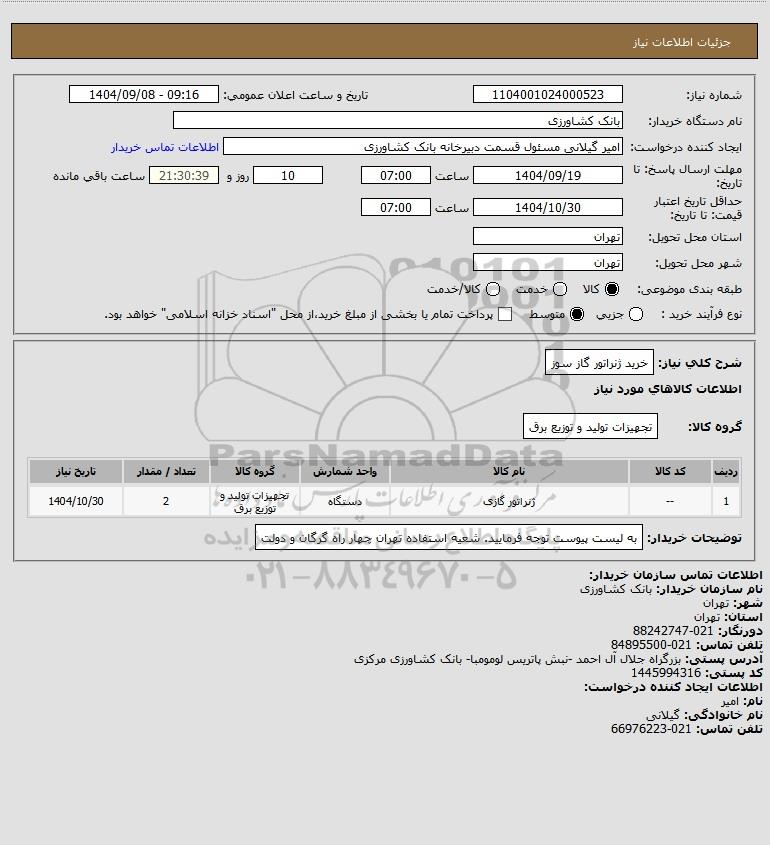The image size is (770, 845).
Task: Click the fax number 88242747-021
Action: 673,631
